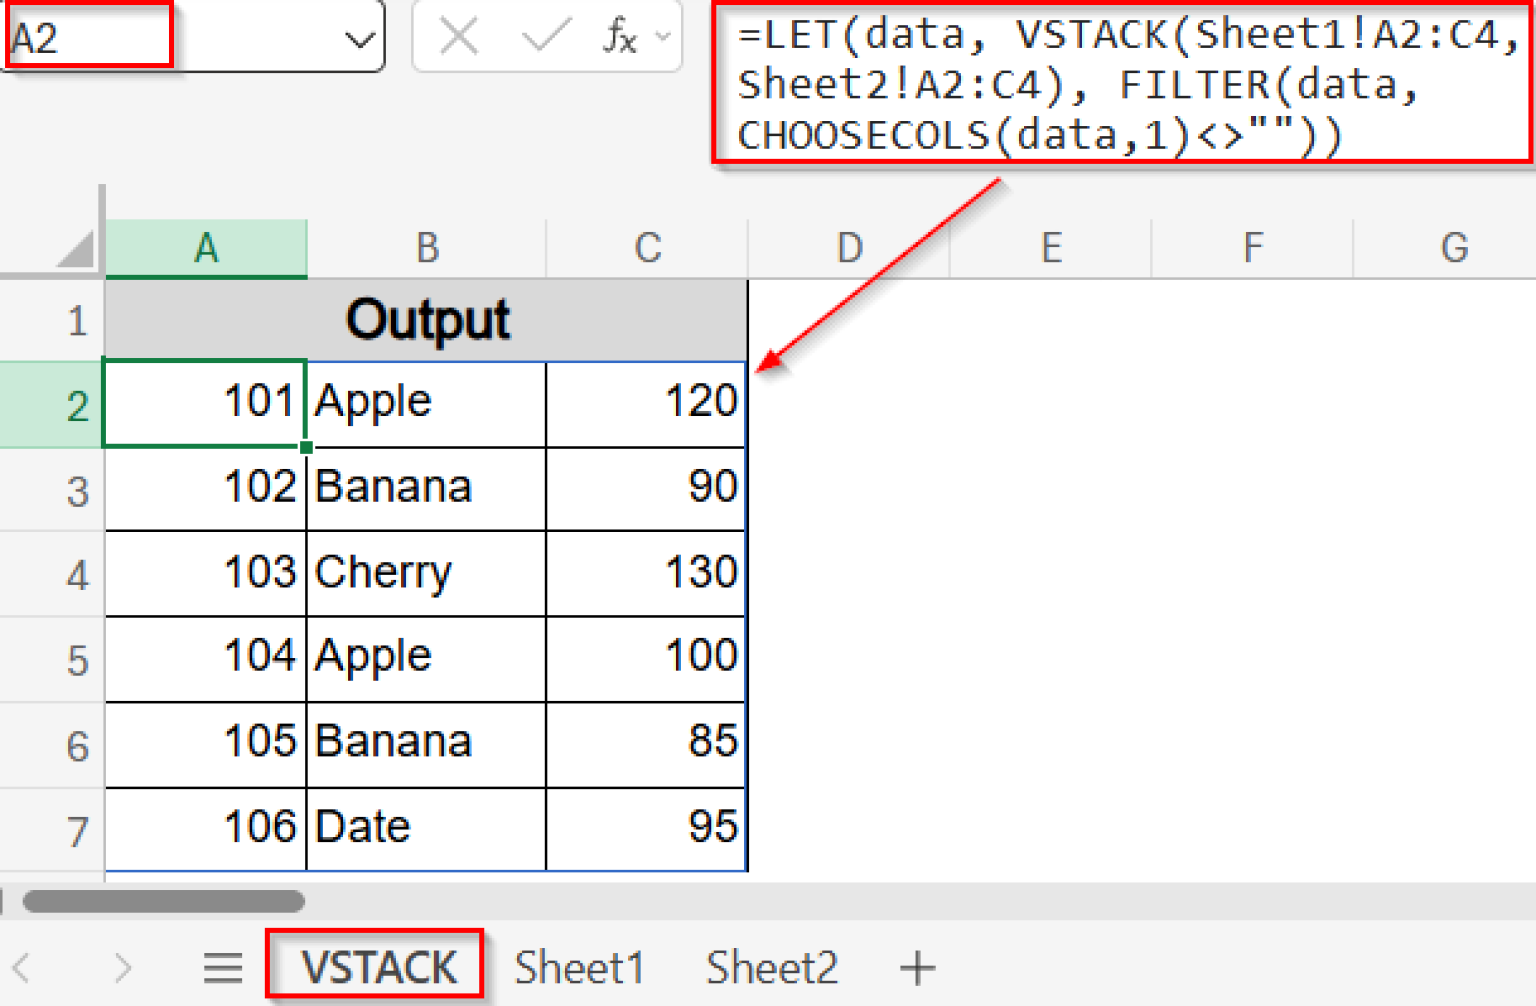Switch to the Sheet2 tab

coord(771,967)
